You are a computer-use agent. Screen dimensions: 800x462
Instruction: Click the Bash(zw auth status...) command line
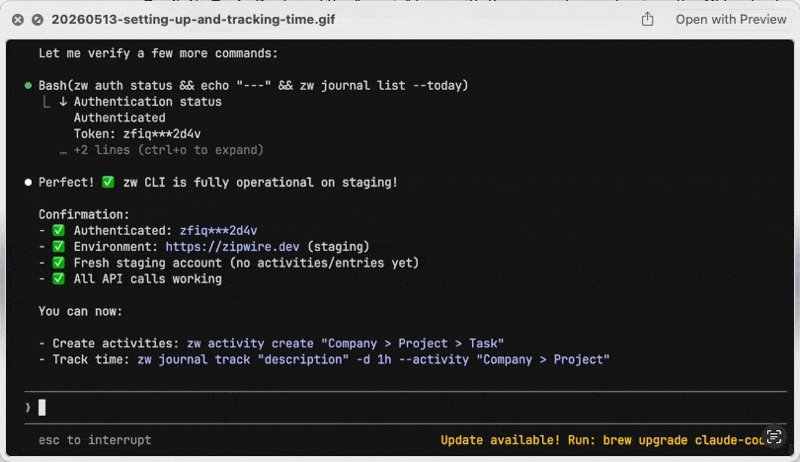253,85
